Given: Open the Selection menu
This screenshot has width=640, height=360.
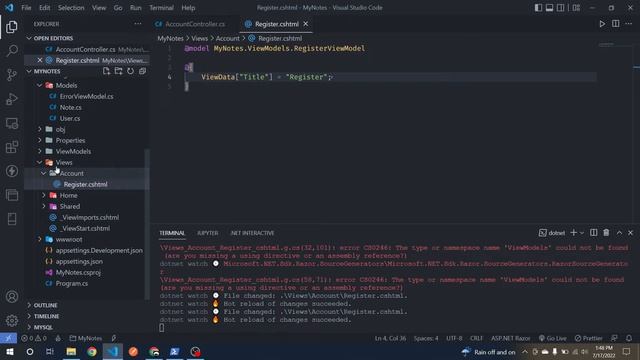Looking at the screenshot, I should [x=71, y=7].
